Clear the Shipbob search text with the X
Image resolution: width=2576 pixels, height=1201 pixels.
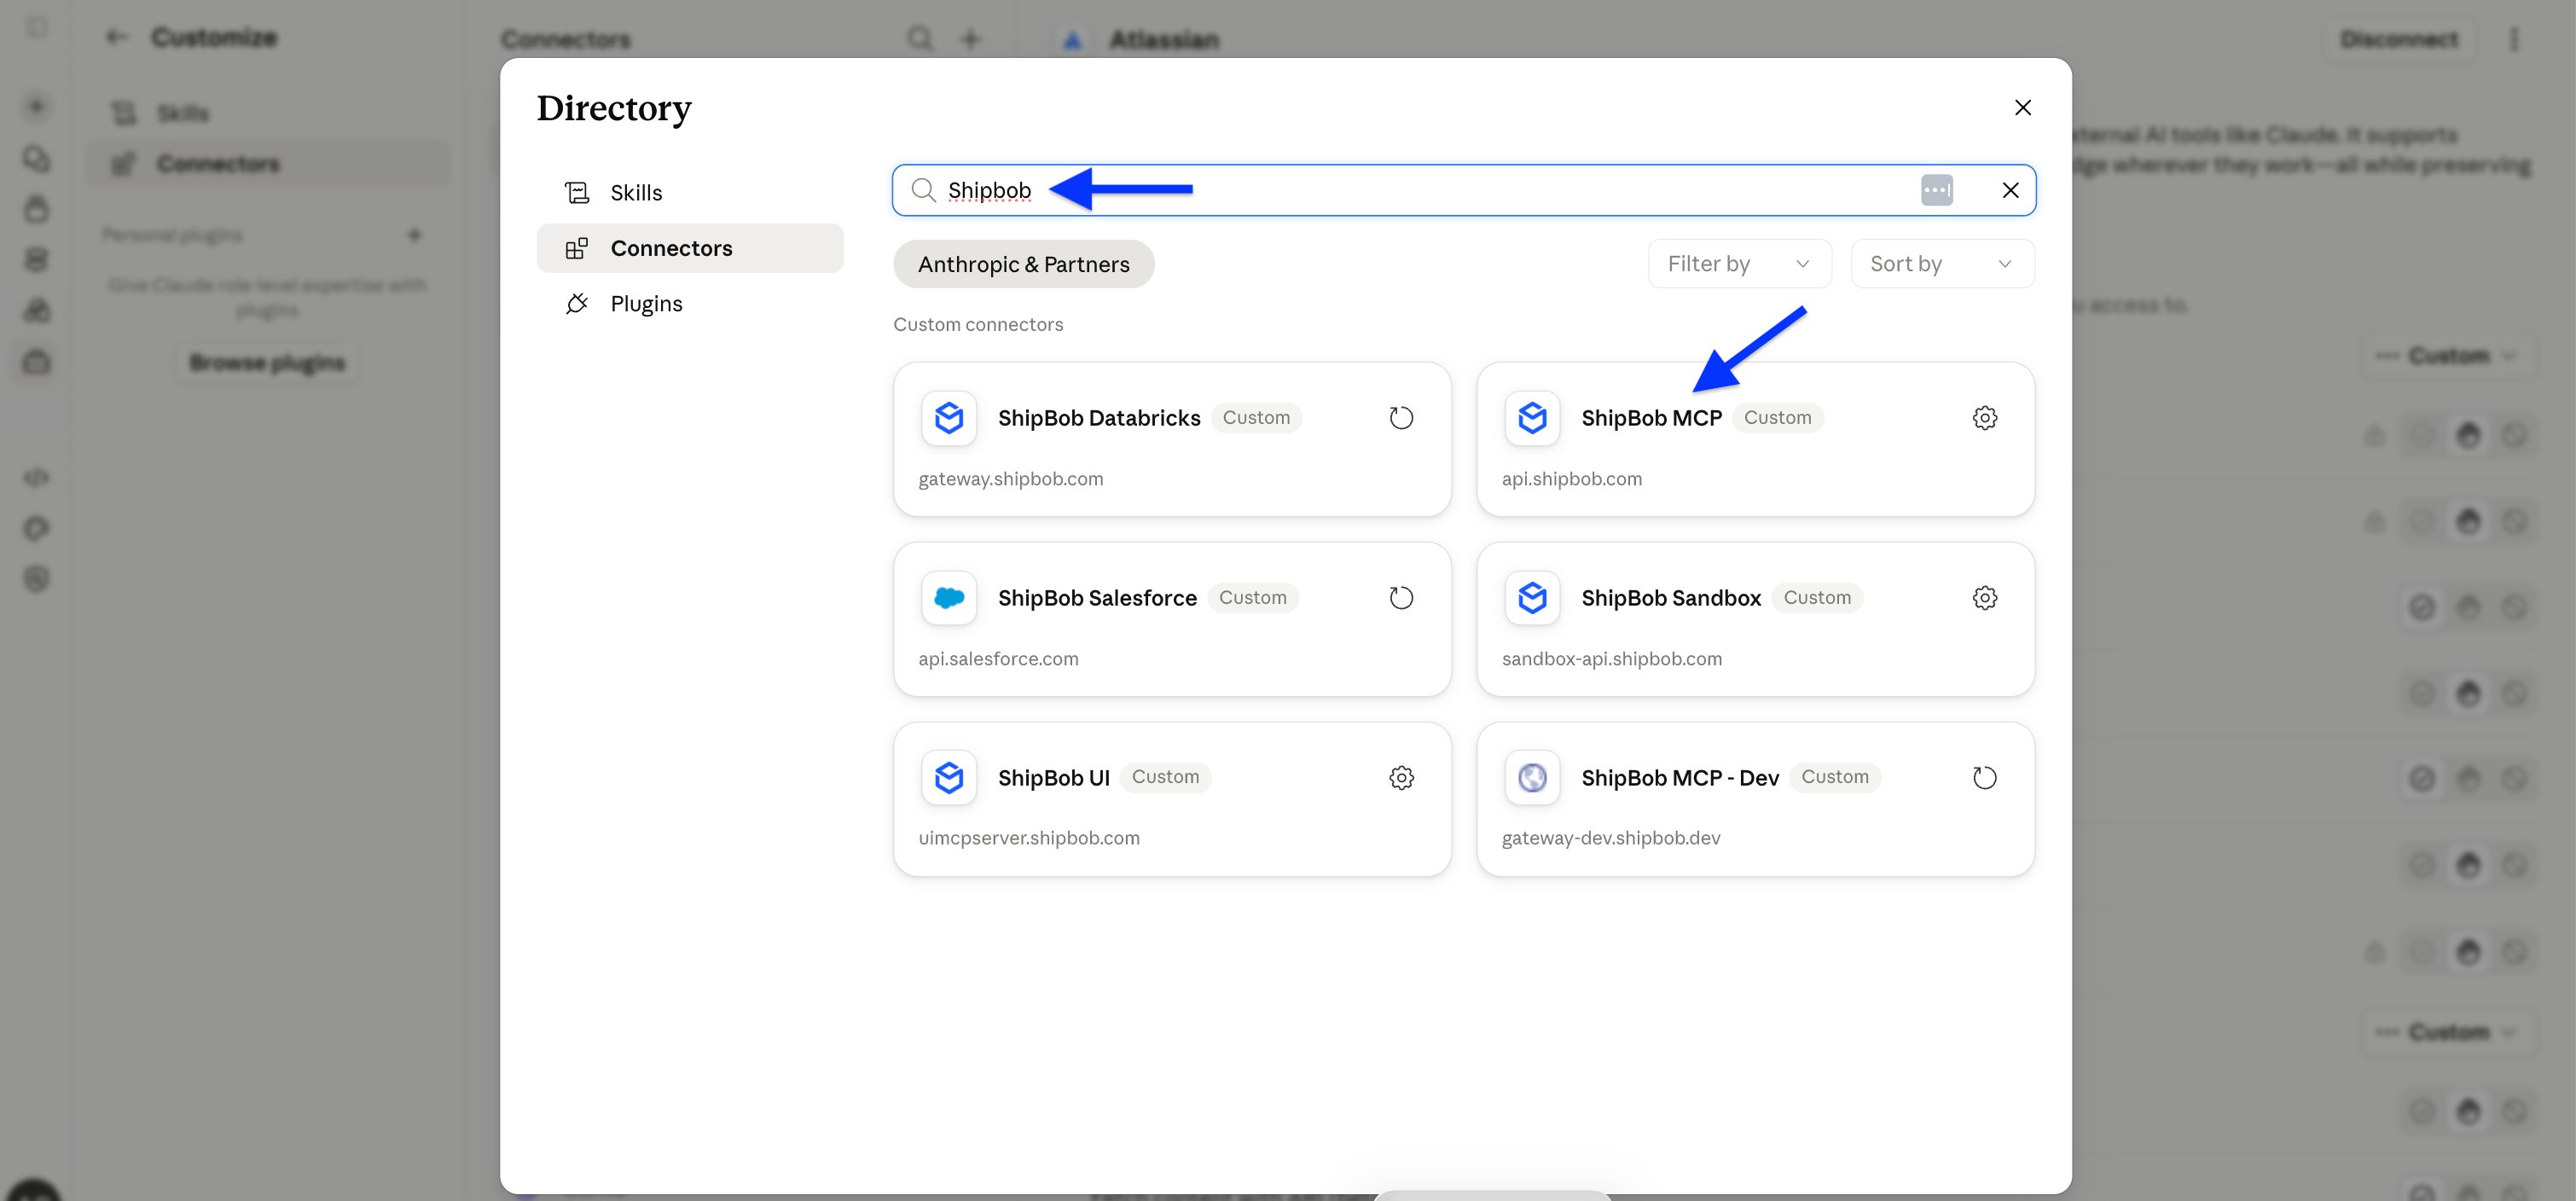coord(2010,190)
